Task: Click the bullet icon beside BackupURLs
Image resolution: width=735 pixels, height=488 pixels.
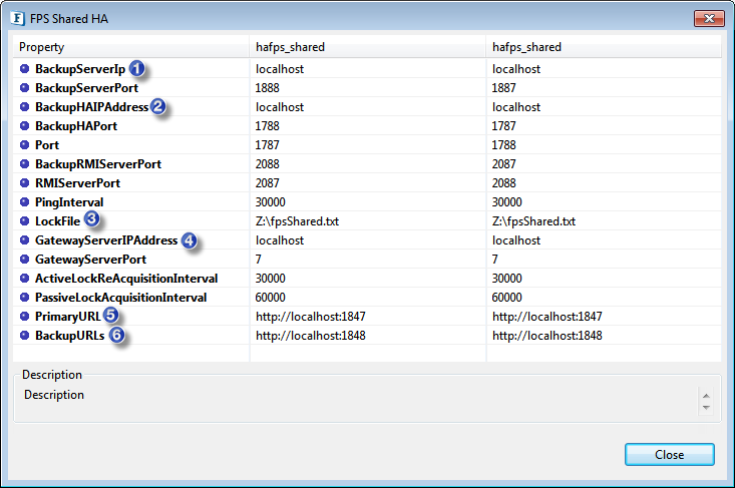Action: click(24, 335)
